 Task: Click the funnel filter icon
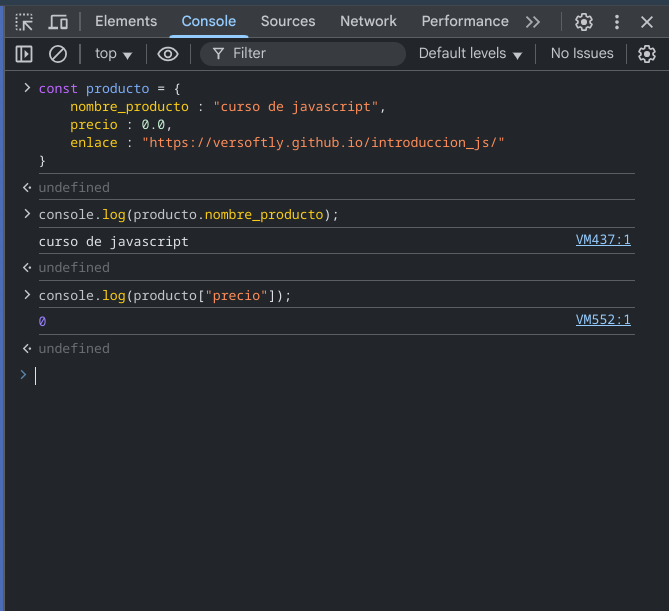click(x=218, y=54)
